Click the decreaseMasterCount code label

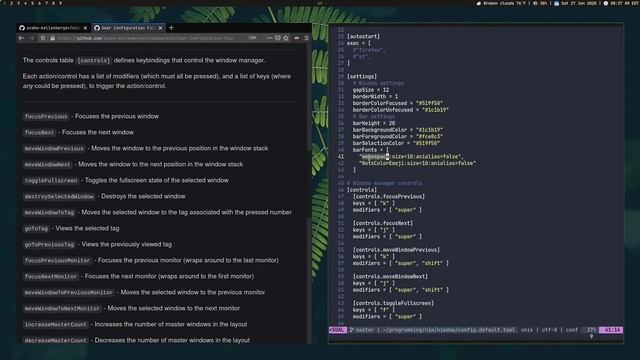coord(56,340)
